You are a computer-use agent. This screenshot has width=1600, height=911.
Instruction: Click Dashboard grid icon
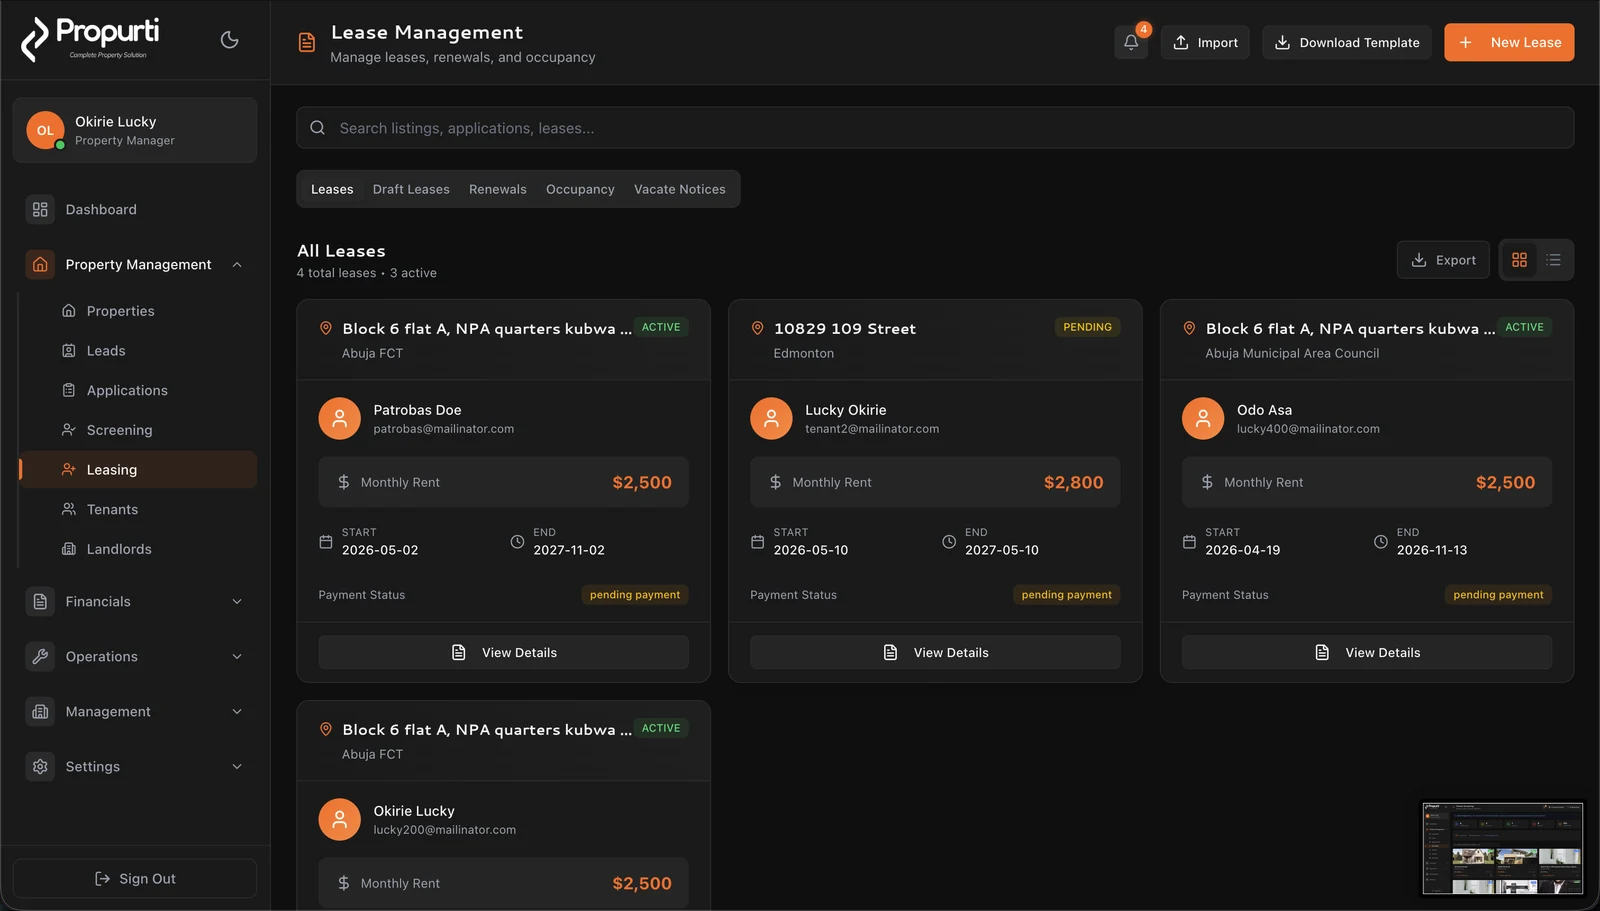40,209
